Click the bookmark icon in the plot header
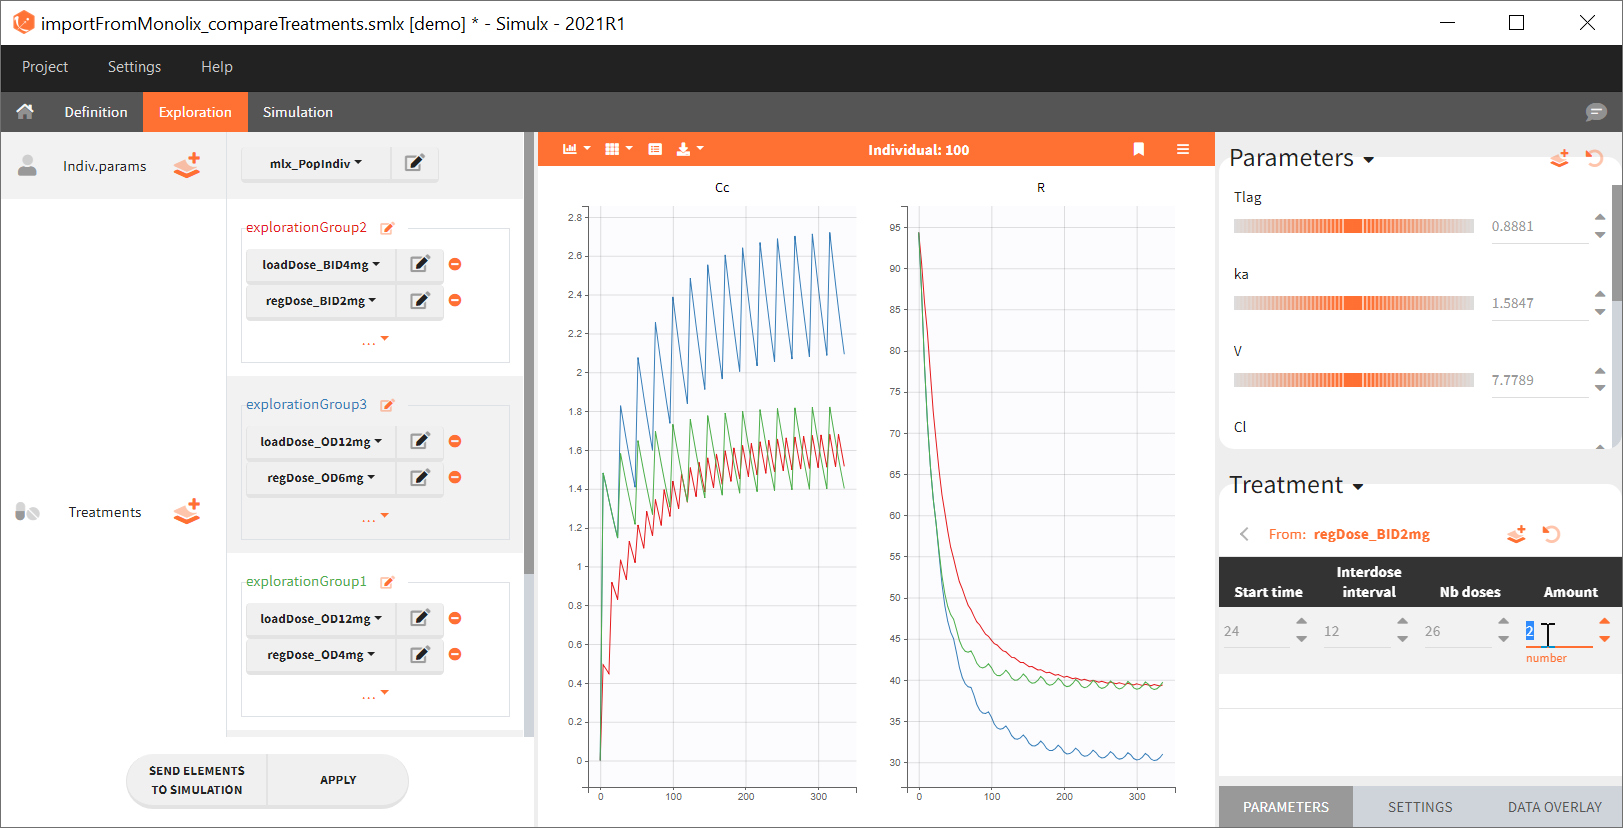Image resolution: width=1623 pixels, height=828 pixels. click(1138, 149)
